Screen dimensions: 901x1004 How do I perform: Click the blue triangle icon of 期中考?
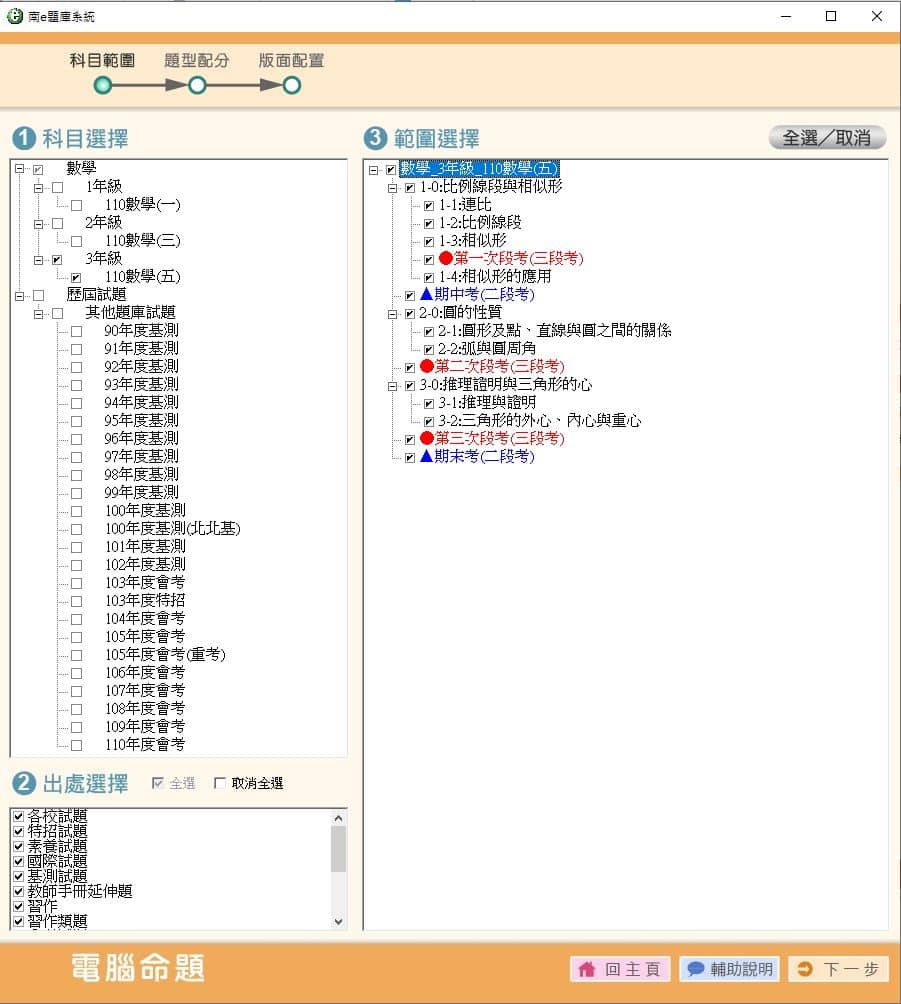[x=426, y=294]
